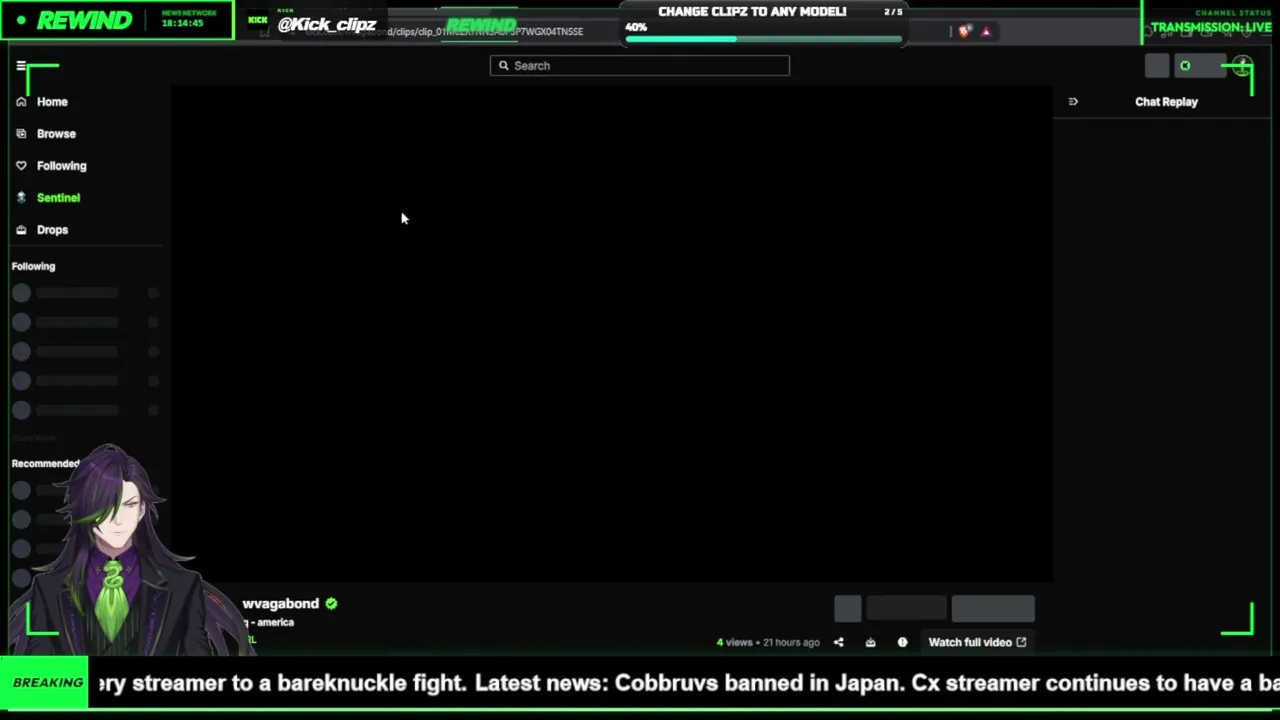The height and width of the screenshot is (720, 1280).
Task: Download the clip via download icon
Action: coord(871,643)
